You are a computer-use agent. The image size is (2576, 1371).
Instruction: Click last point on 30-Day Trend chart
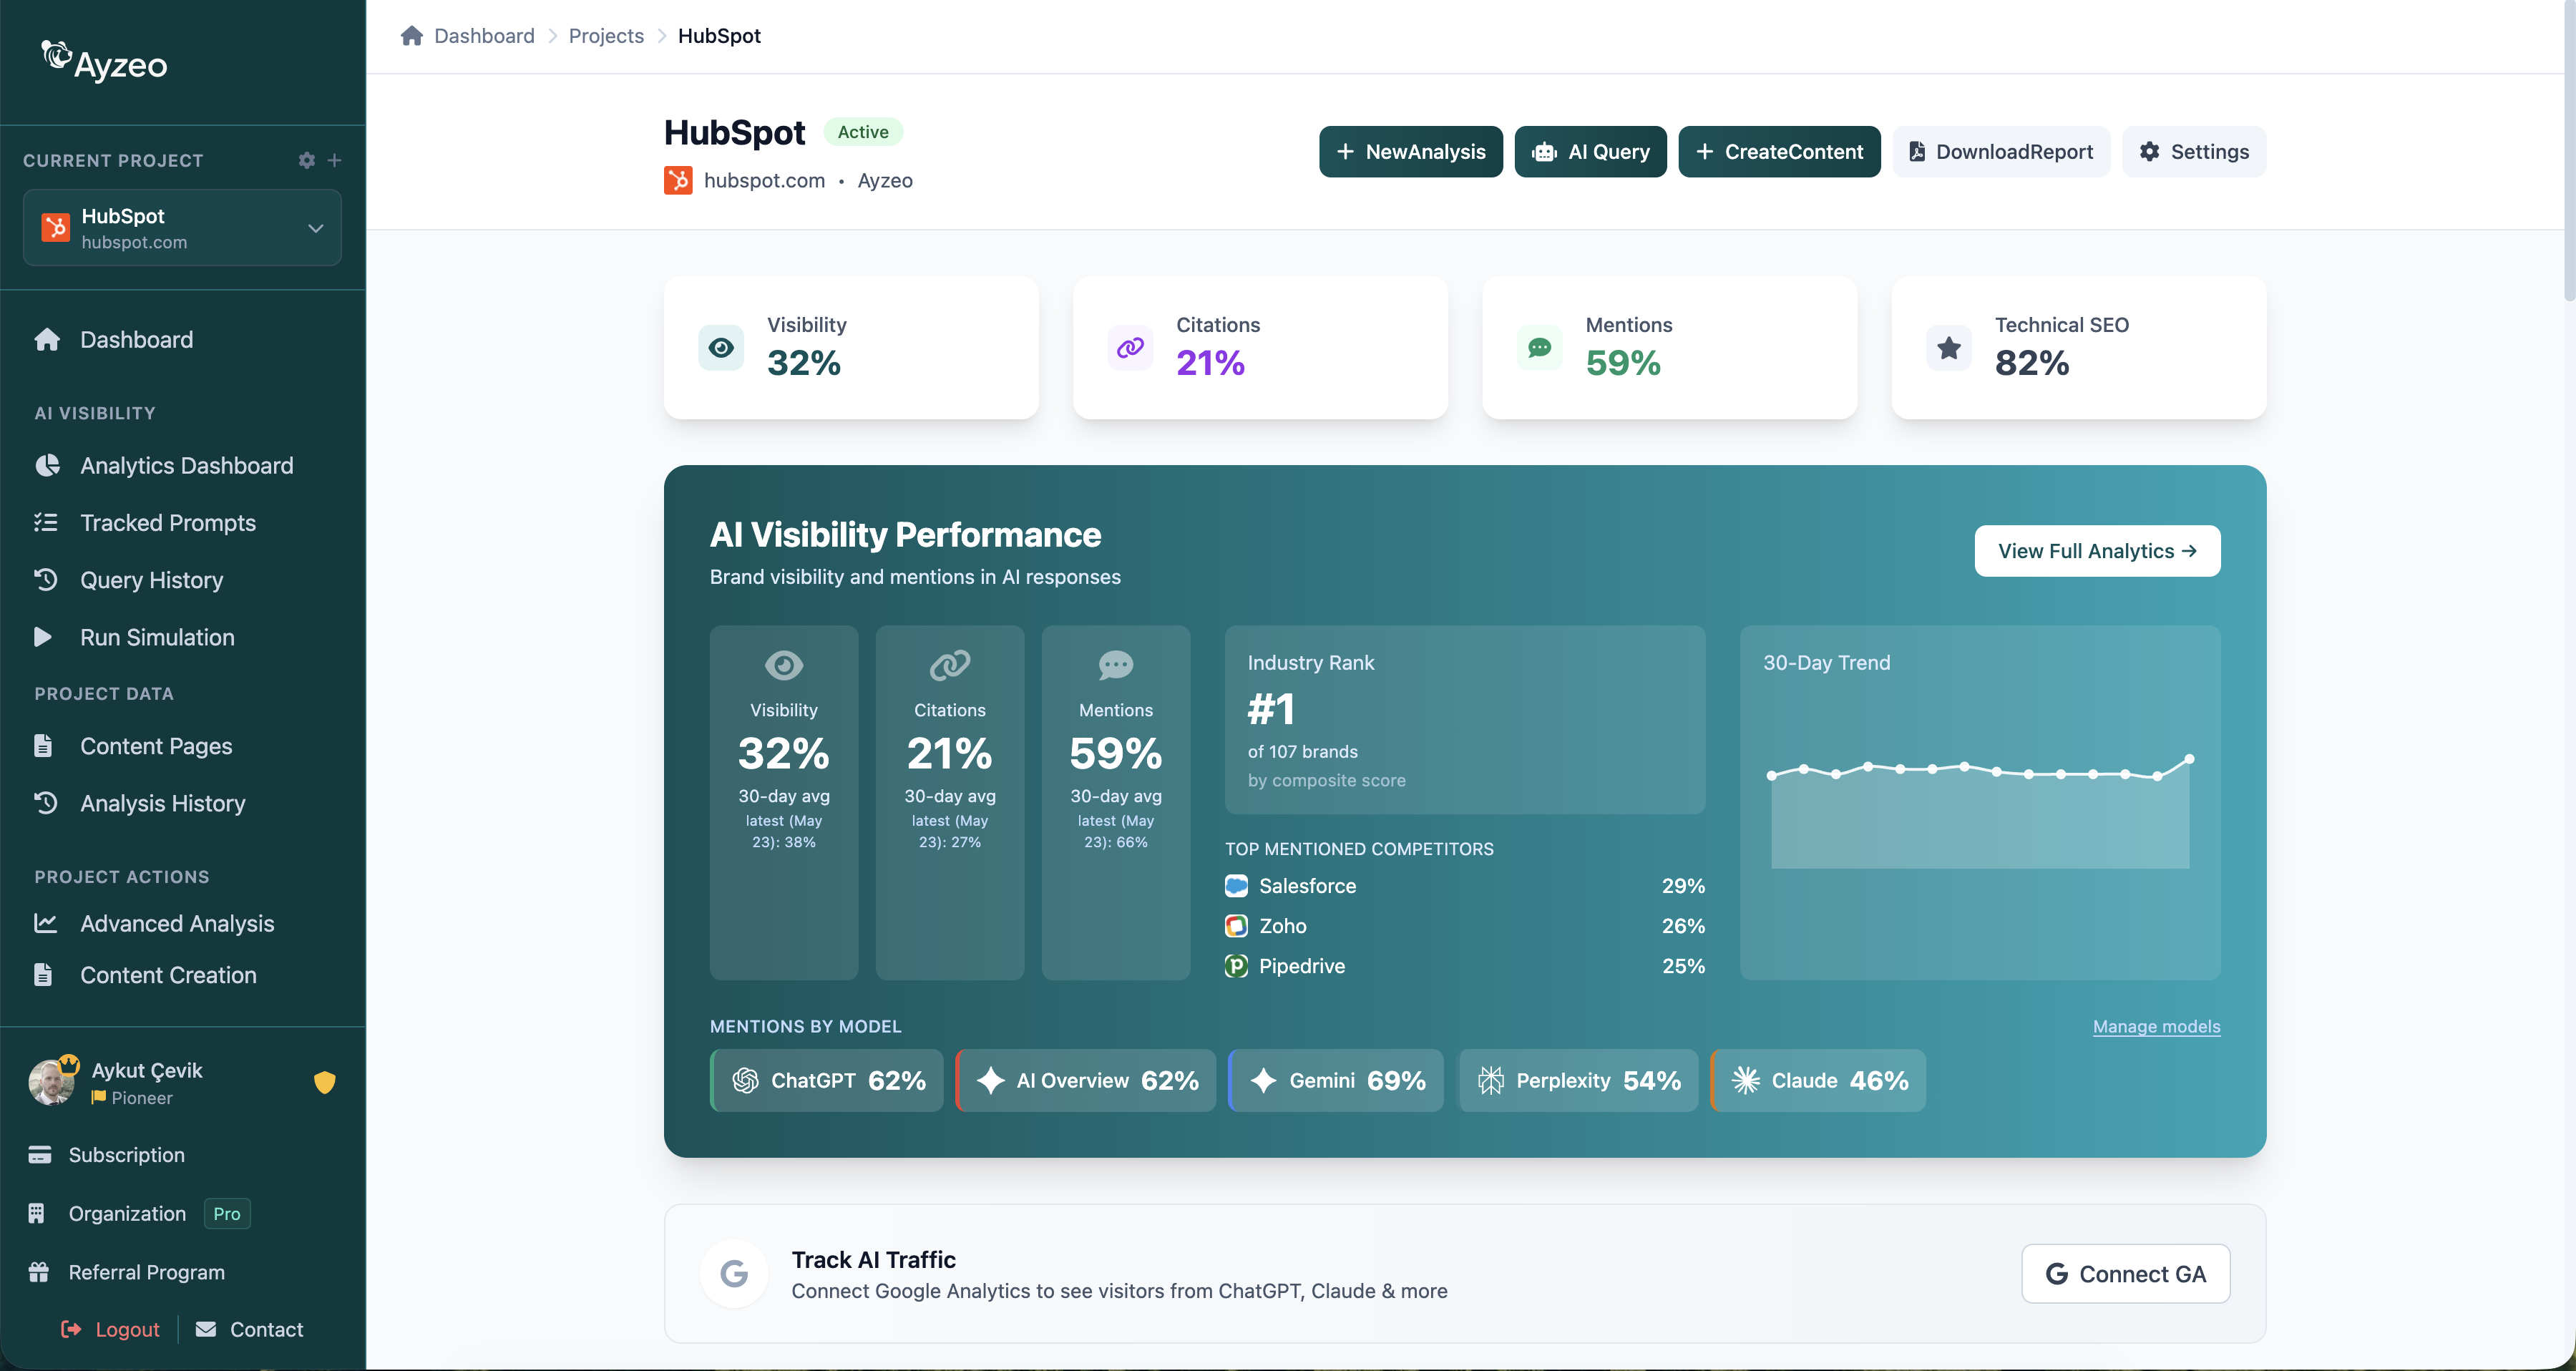point(2189,759)
